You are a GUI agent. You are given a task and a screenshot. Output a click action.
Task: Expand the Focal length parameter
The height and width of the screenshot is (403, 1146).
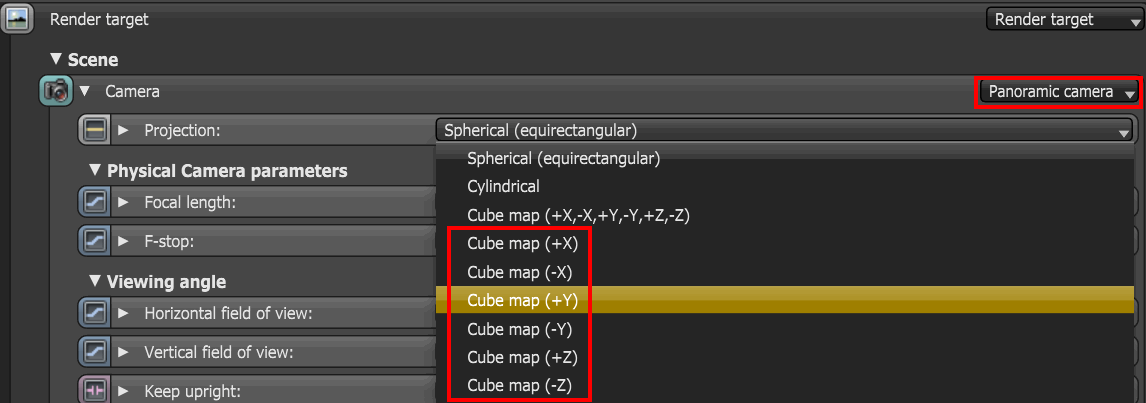[x=124, y=202]
